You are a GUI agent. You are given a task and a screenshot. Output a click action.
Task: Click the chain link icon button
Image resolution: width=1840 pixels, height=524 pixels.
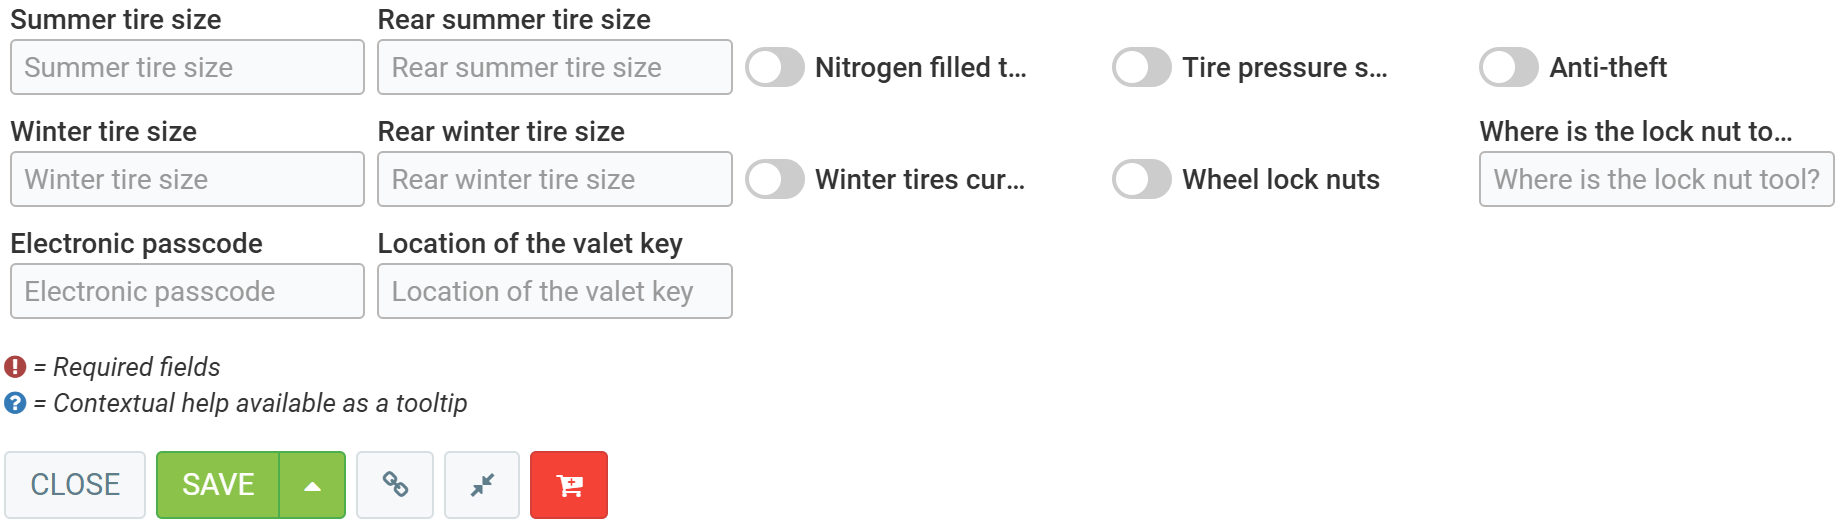[395, 485]
